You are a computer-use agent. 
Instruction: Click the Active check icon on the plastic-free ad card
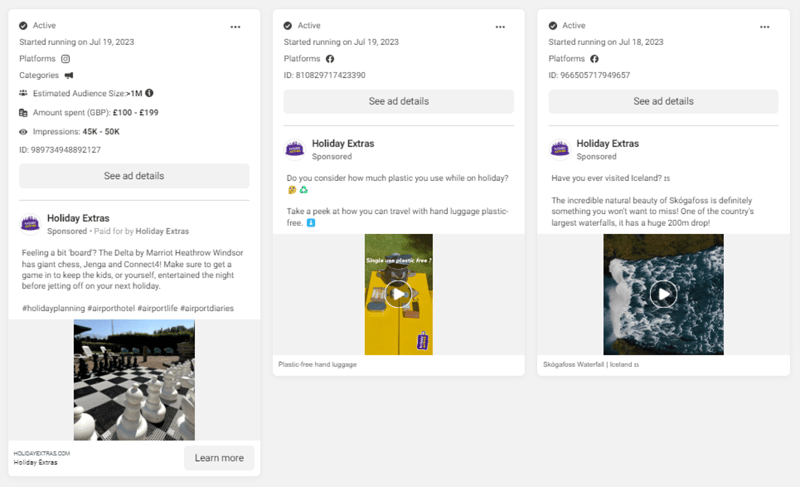coord(288,25)
